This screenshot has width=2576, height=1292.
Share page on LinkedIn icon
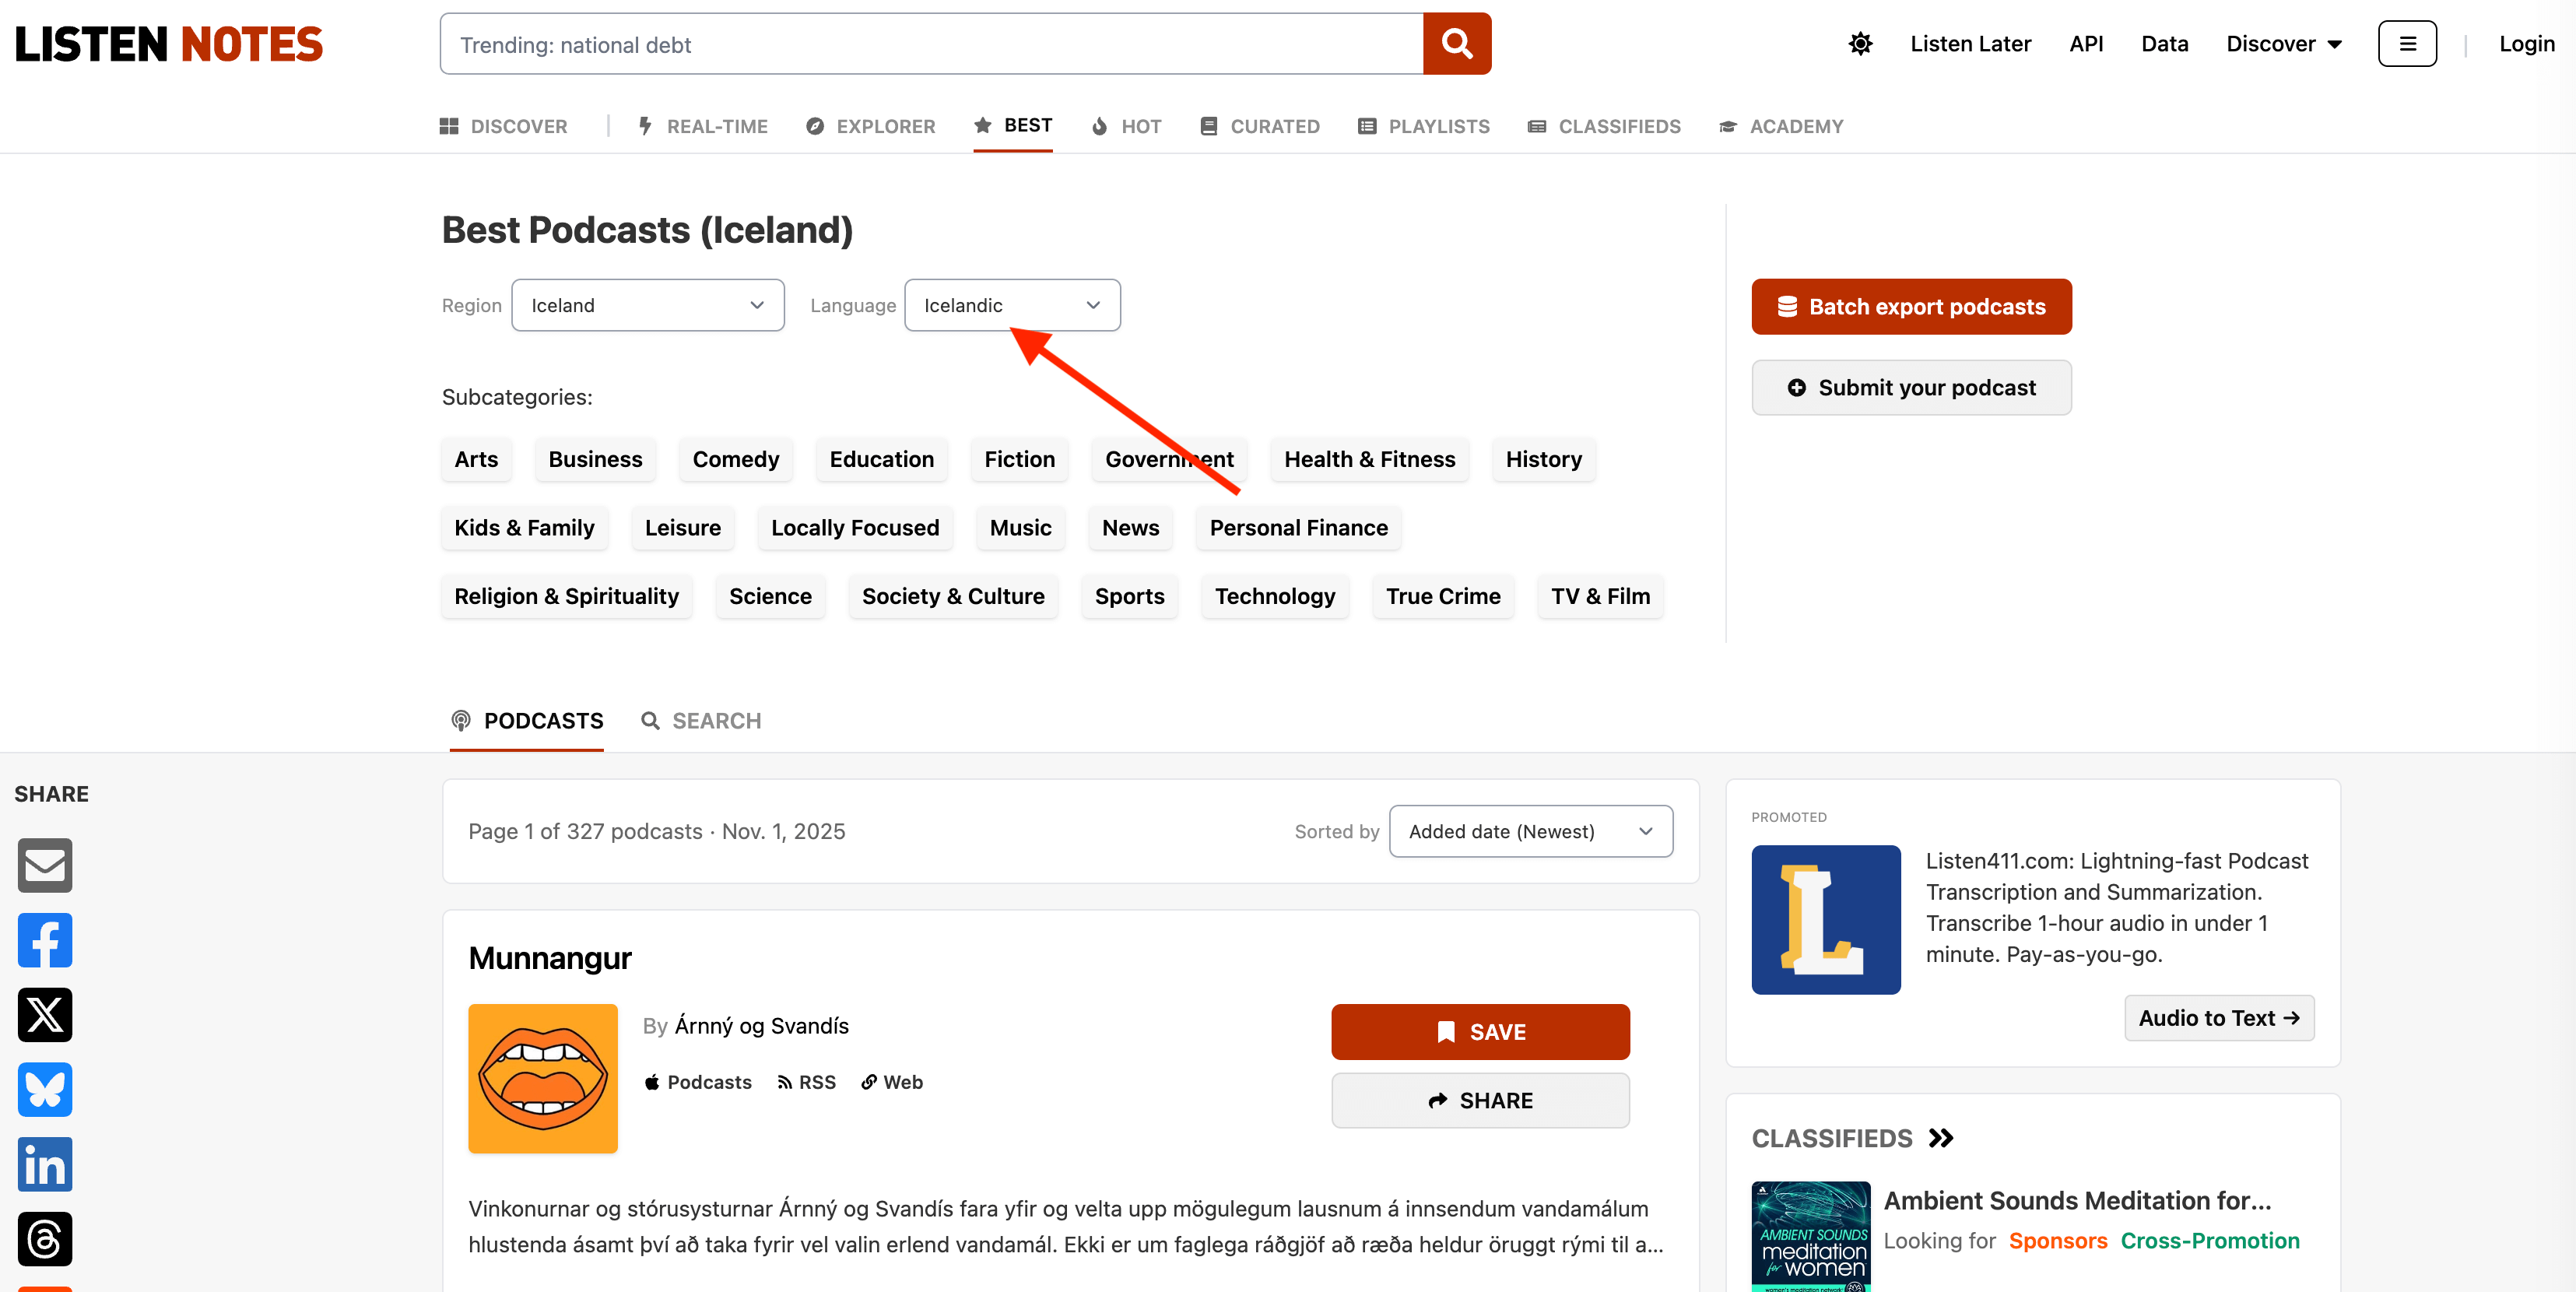pos(45,1164)
